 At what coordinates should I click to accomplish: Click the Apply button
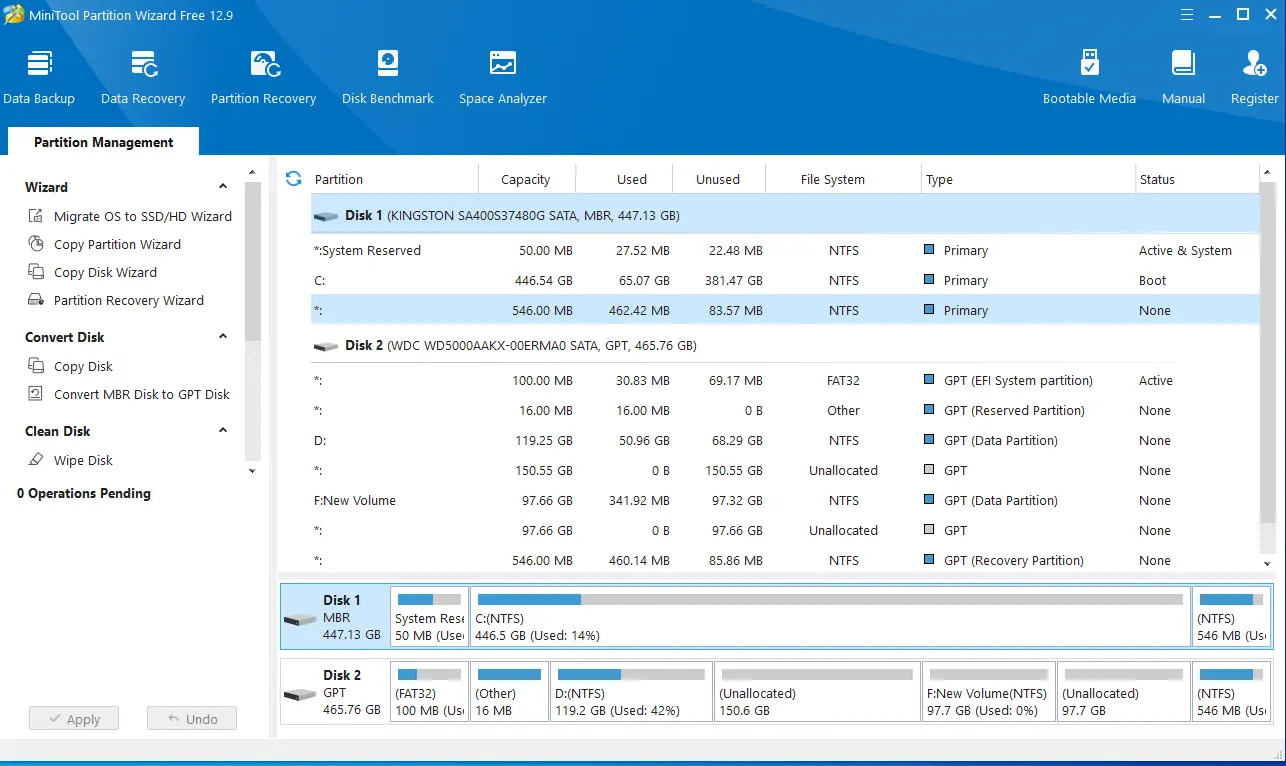(x=74, y=719)
